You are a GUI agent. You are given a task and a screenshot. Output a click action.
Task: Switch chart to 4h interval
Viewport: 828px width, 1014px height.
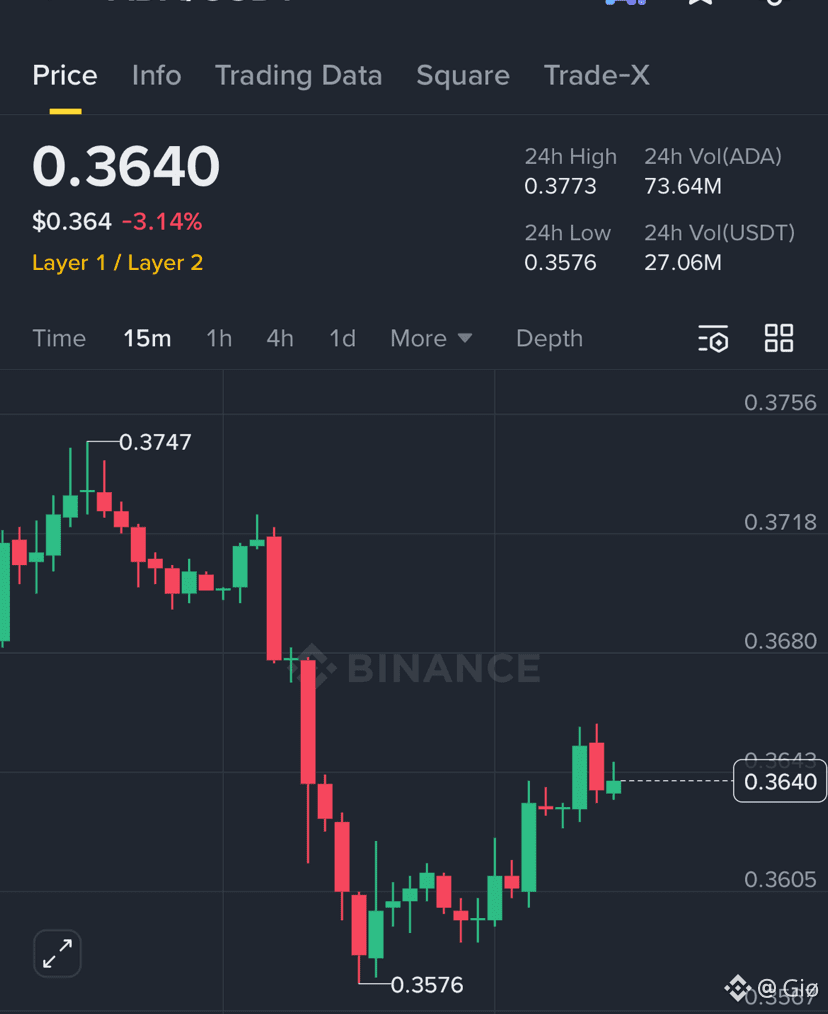tap(280, 338)
